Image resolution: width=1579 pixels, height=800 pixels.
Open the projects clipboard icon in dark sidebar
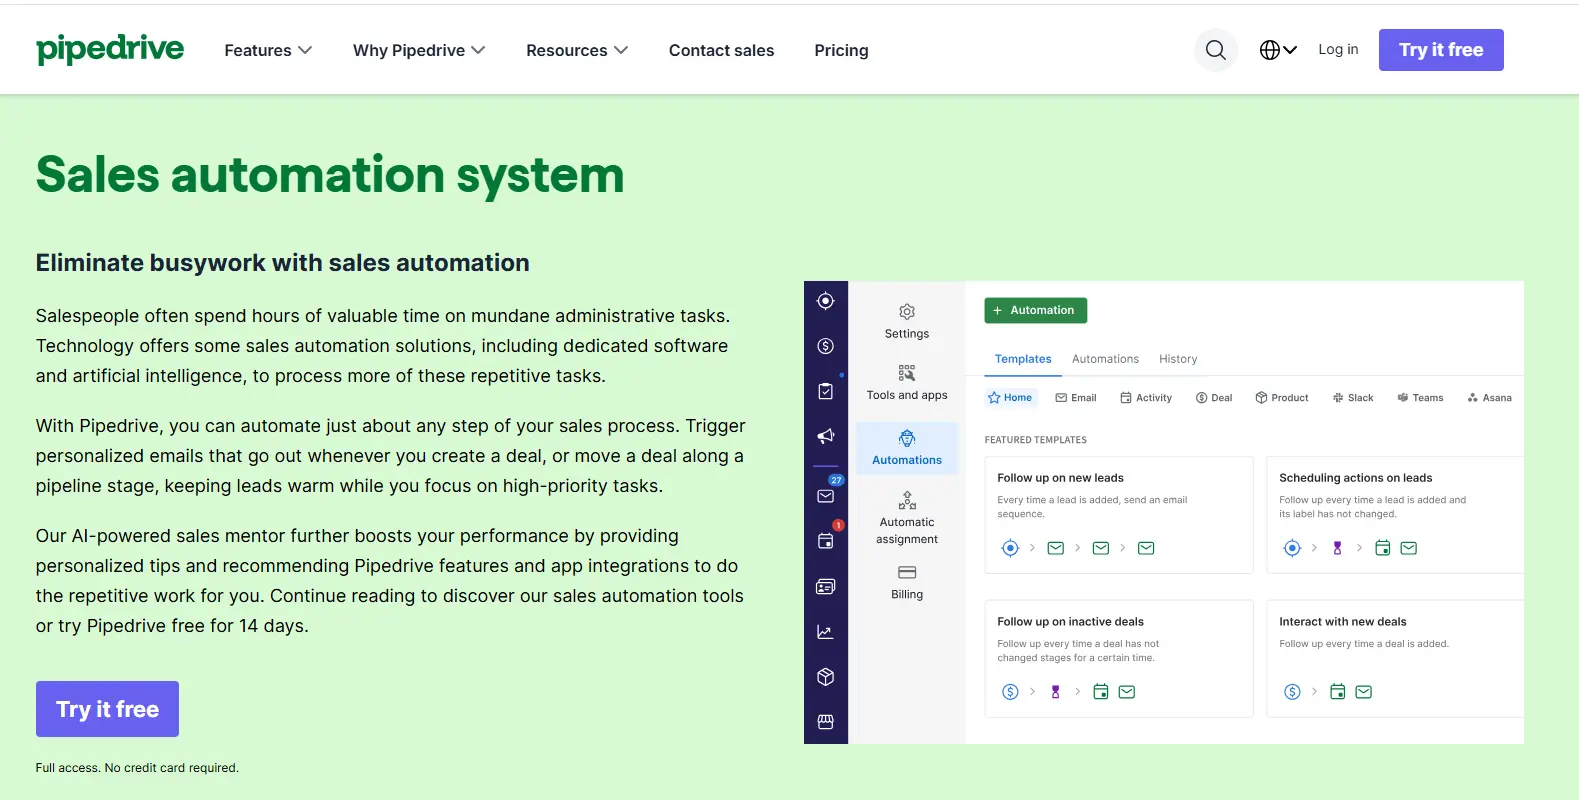[x=825, y=391]
